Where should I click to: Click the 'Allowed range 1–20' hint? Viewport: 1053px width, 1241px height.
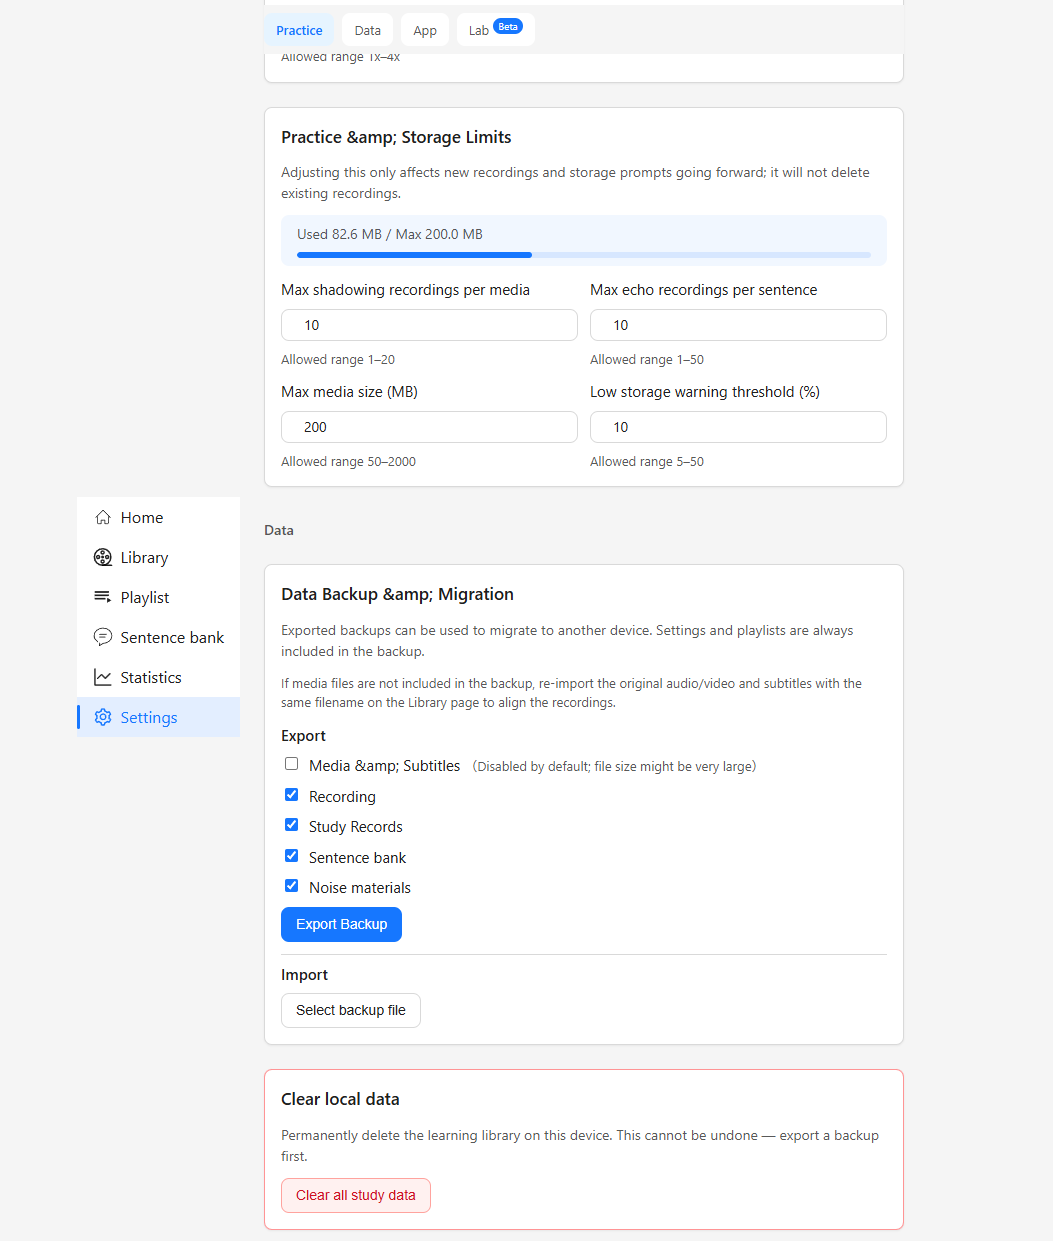pos(338,359)
